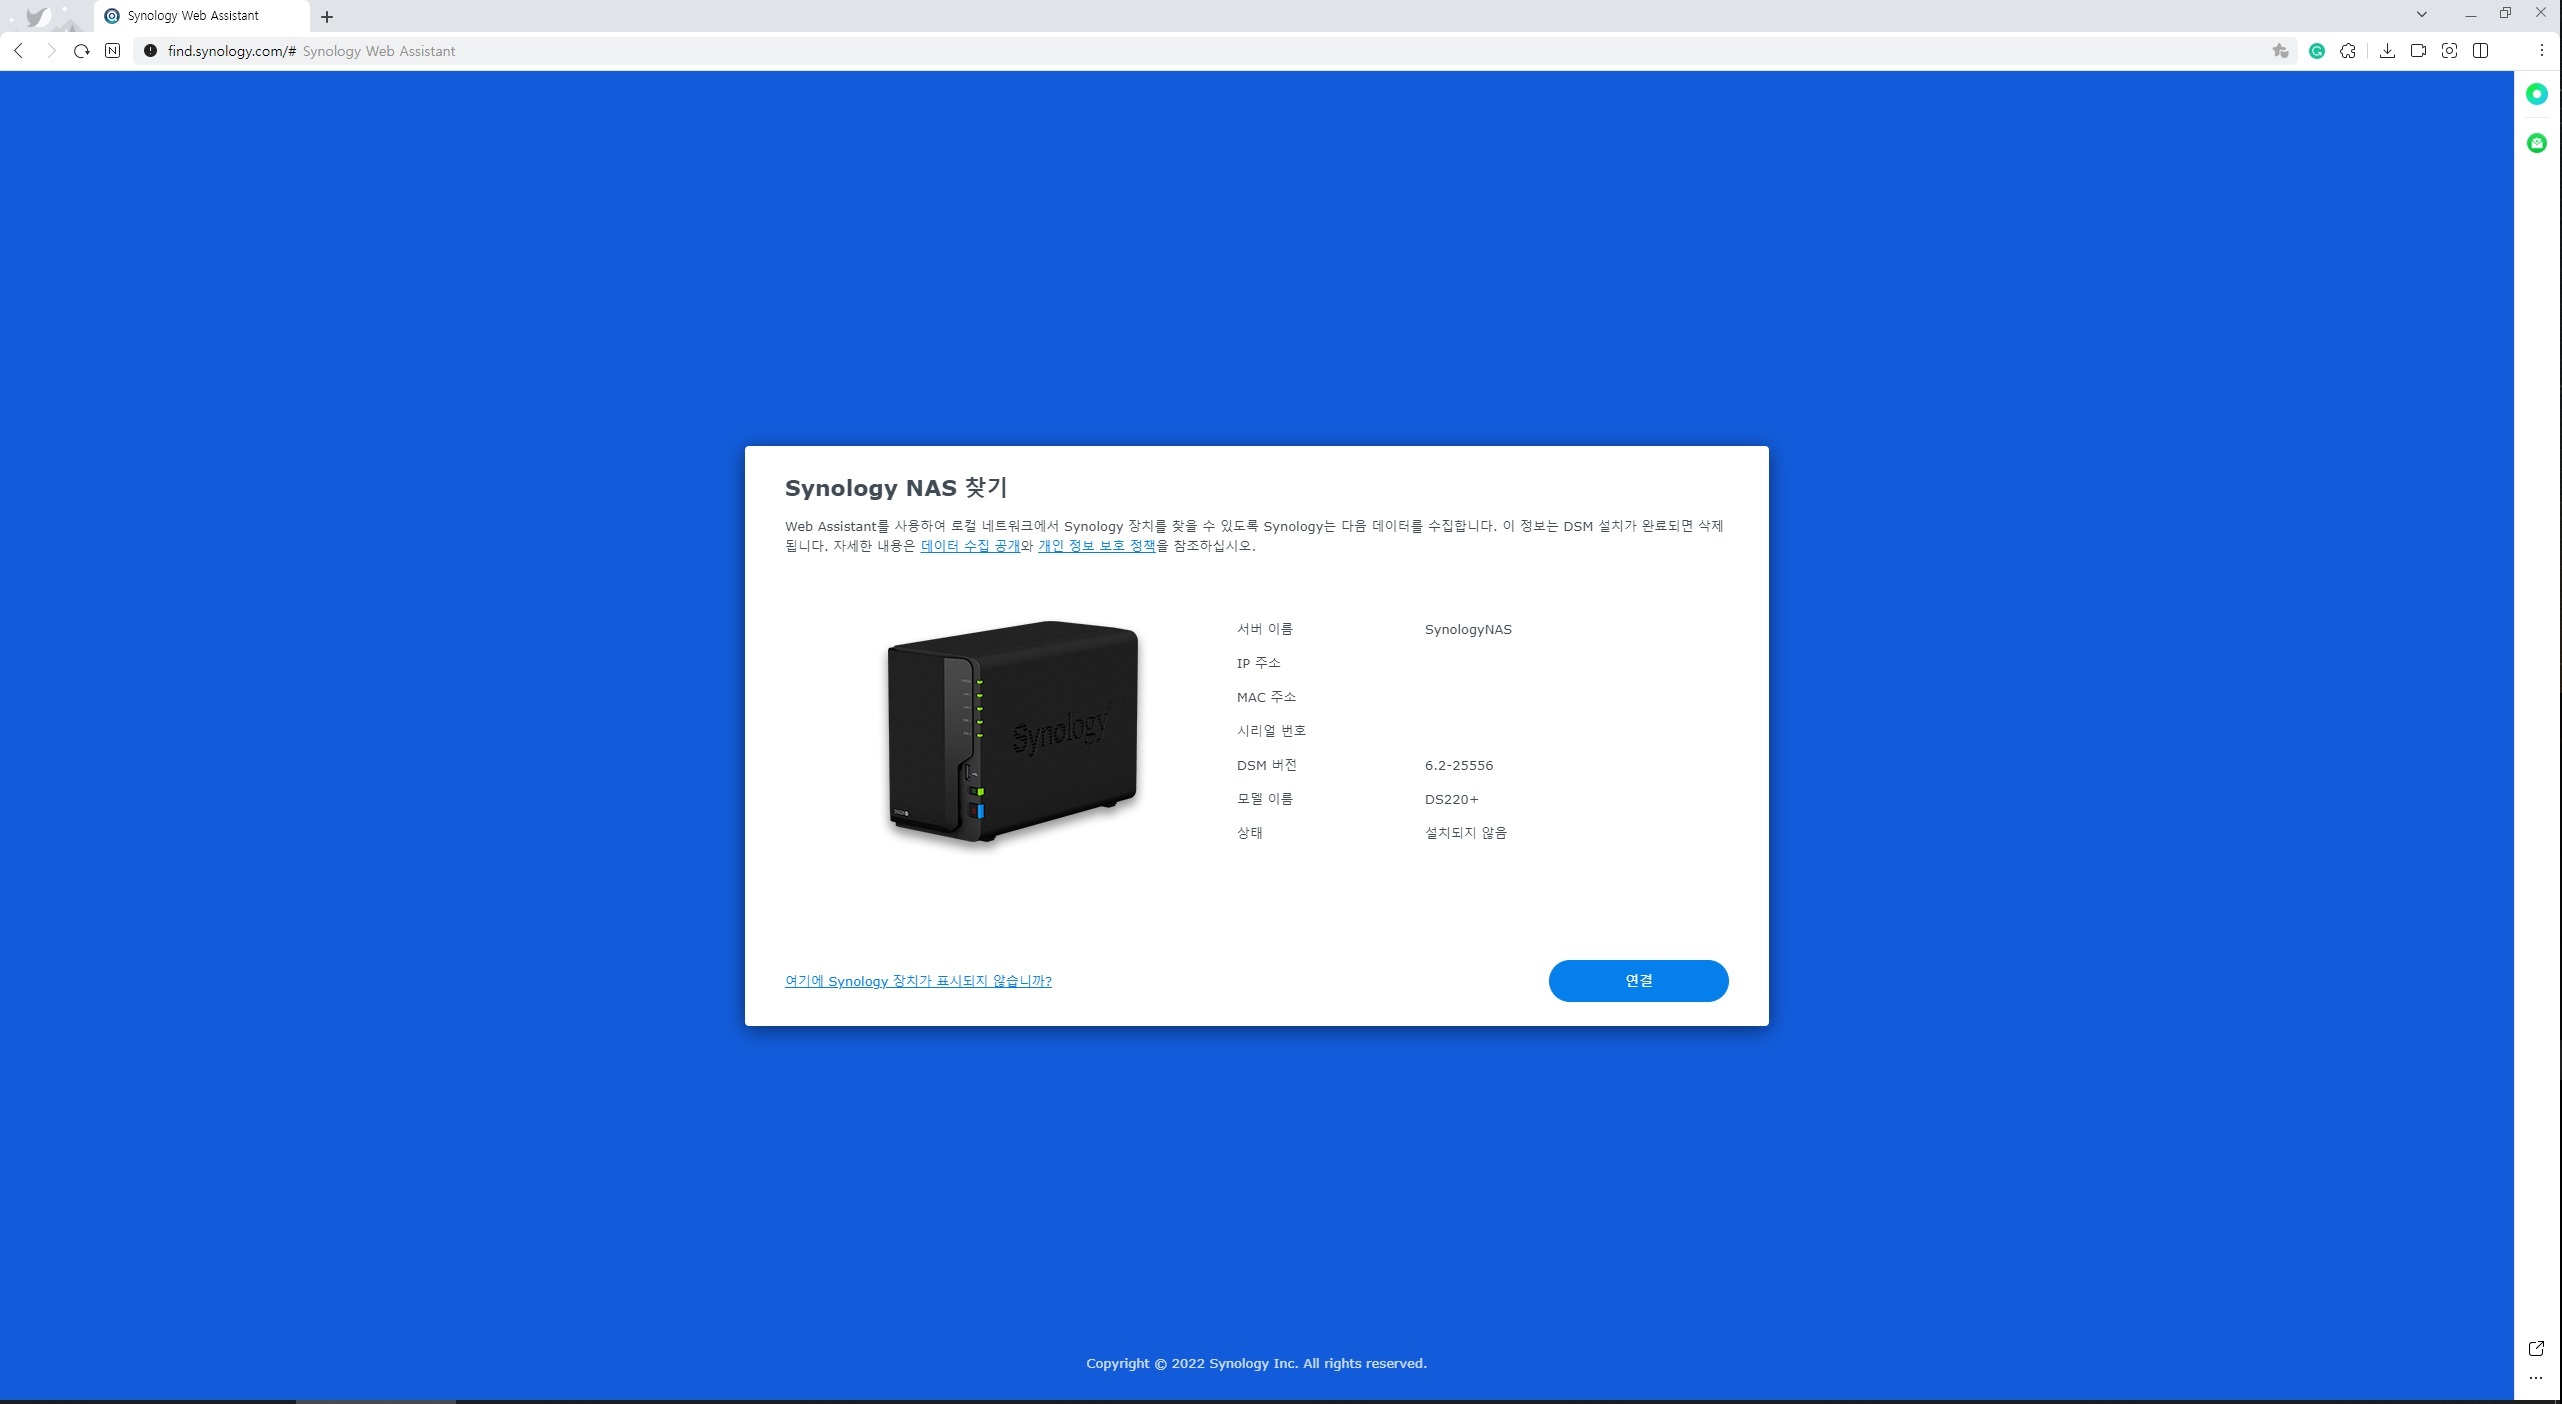Open the Grammarly extension icon
This screenshot has width=2562, height=1404.
pos(2318,50)
